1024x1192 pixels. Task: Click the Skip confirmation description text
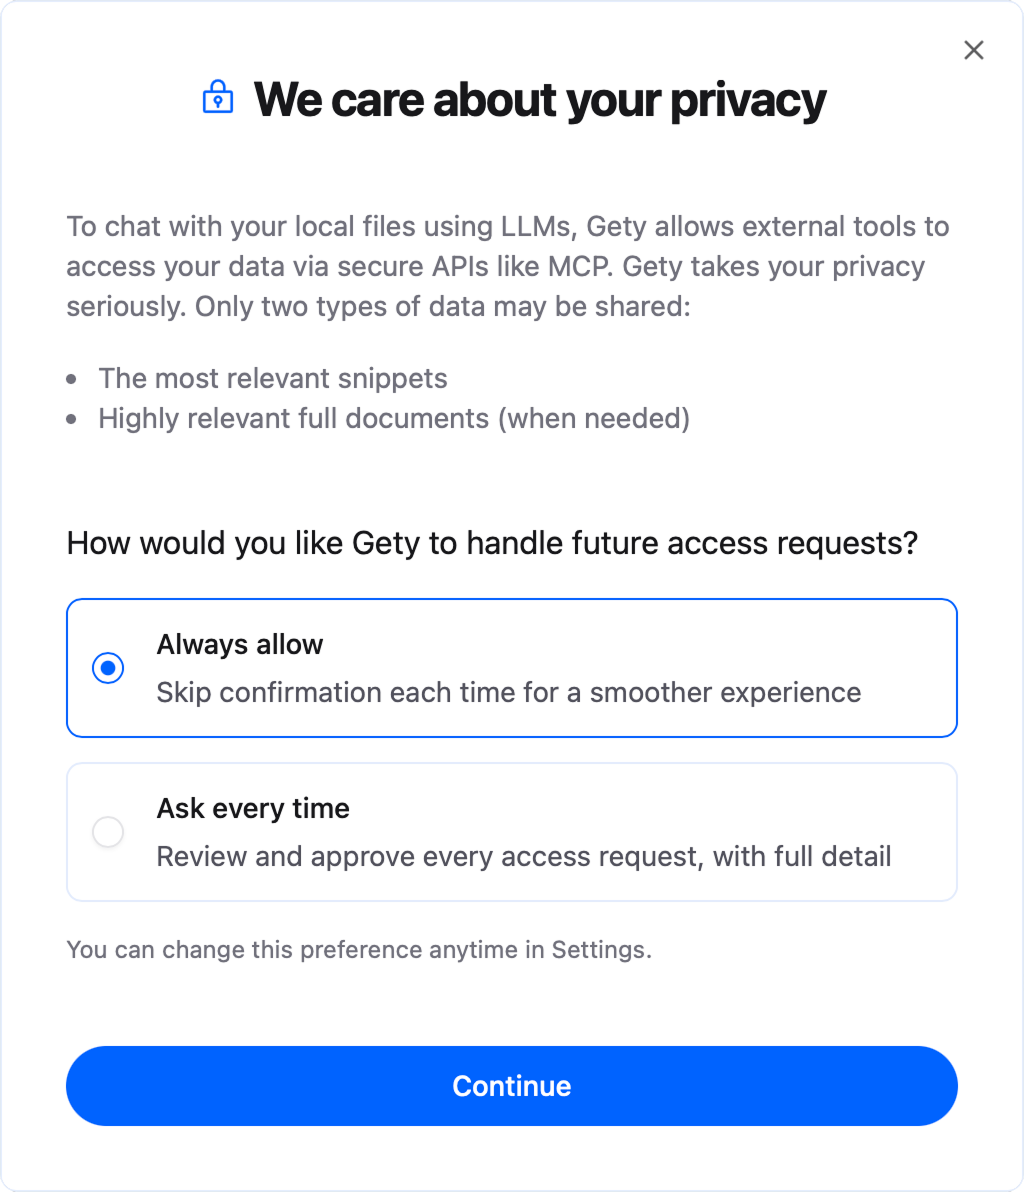508,692
